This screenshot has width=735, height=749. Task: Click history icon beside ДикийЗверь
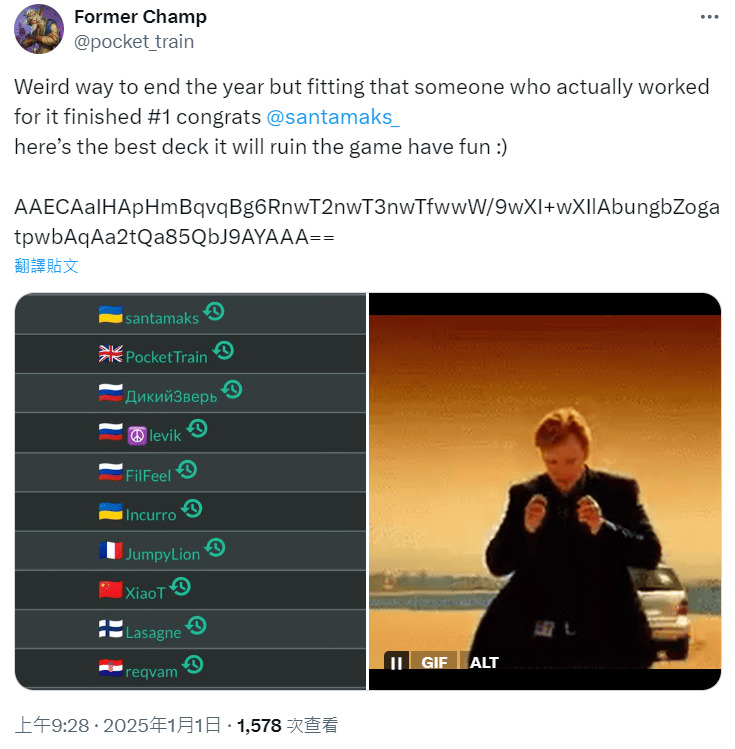[x=232, y=390]
